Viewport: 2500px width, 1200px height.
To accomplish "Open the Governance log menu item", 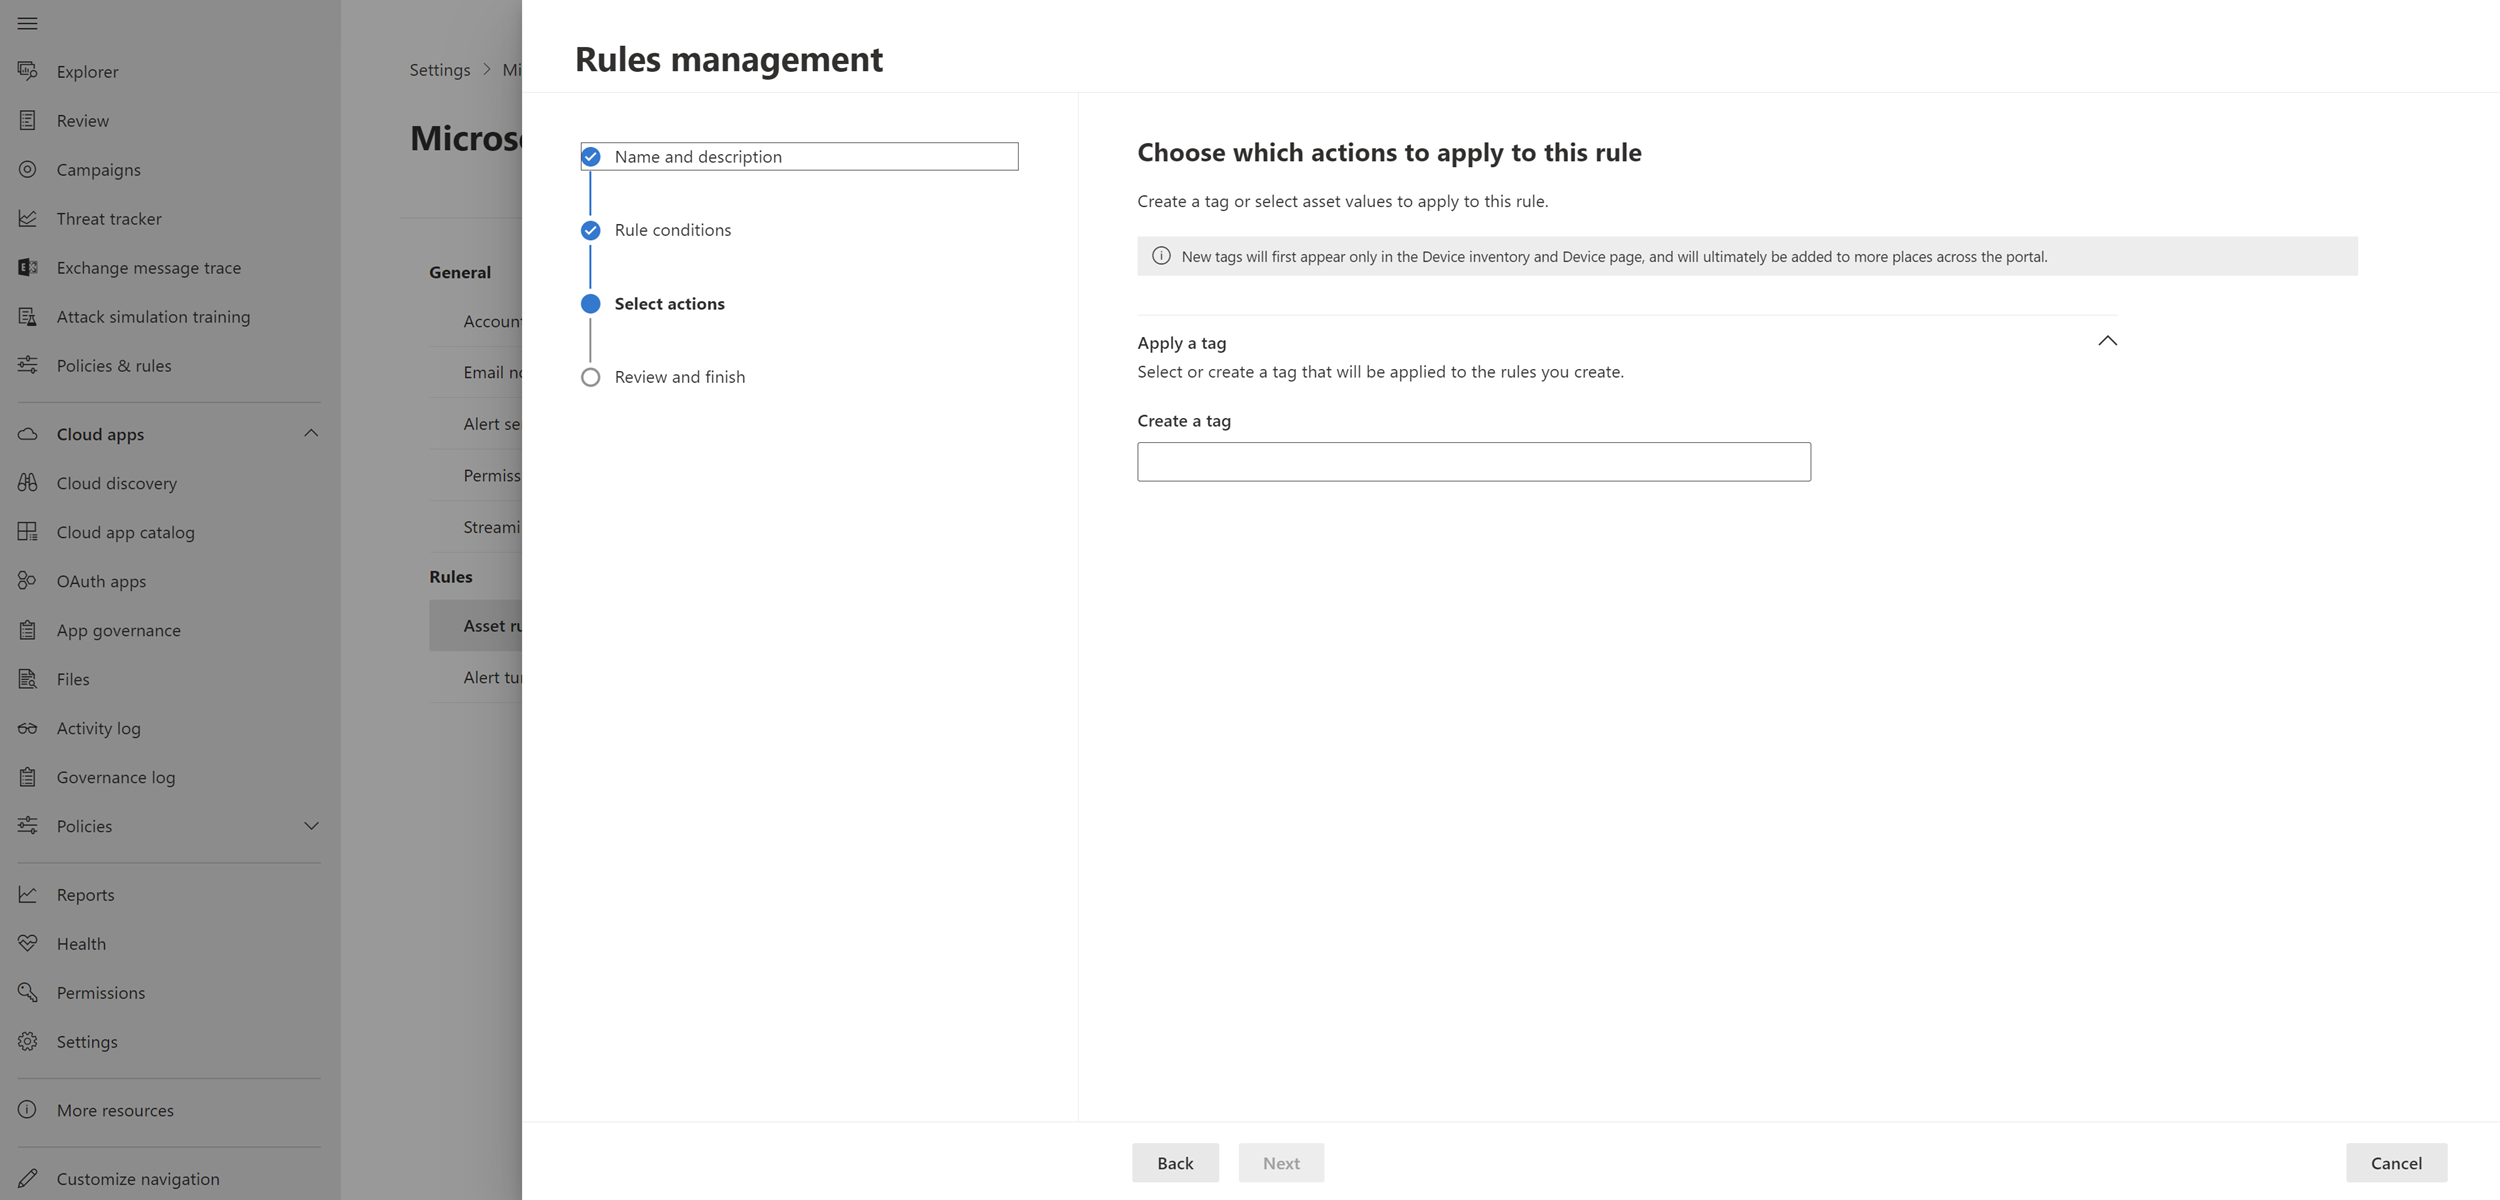I will coord(115,777).
